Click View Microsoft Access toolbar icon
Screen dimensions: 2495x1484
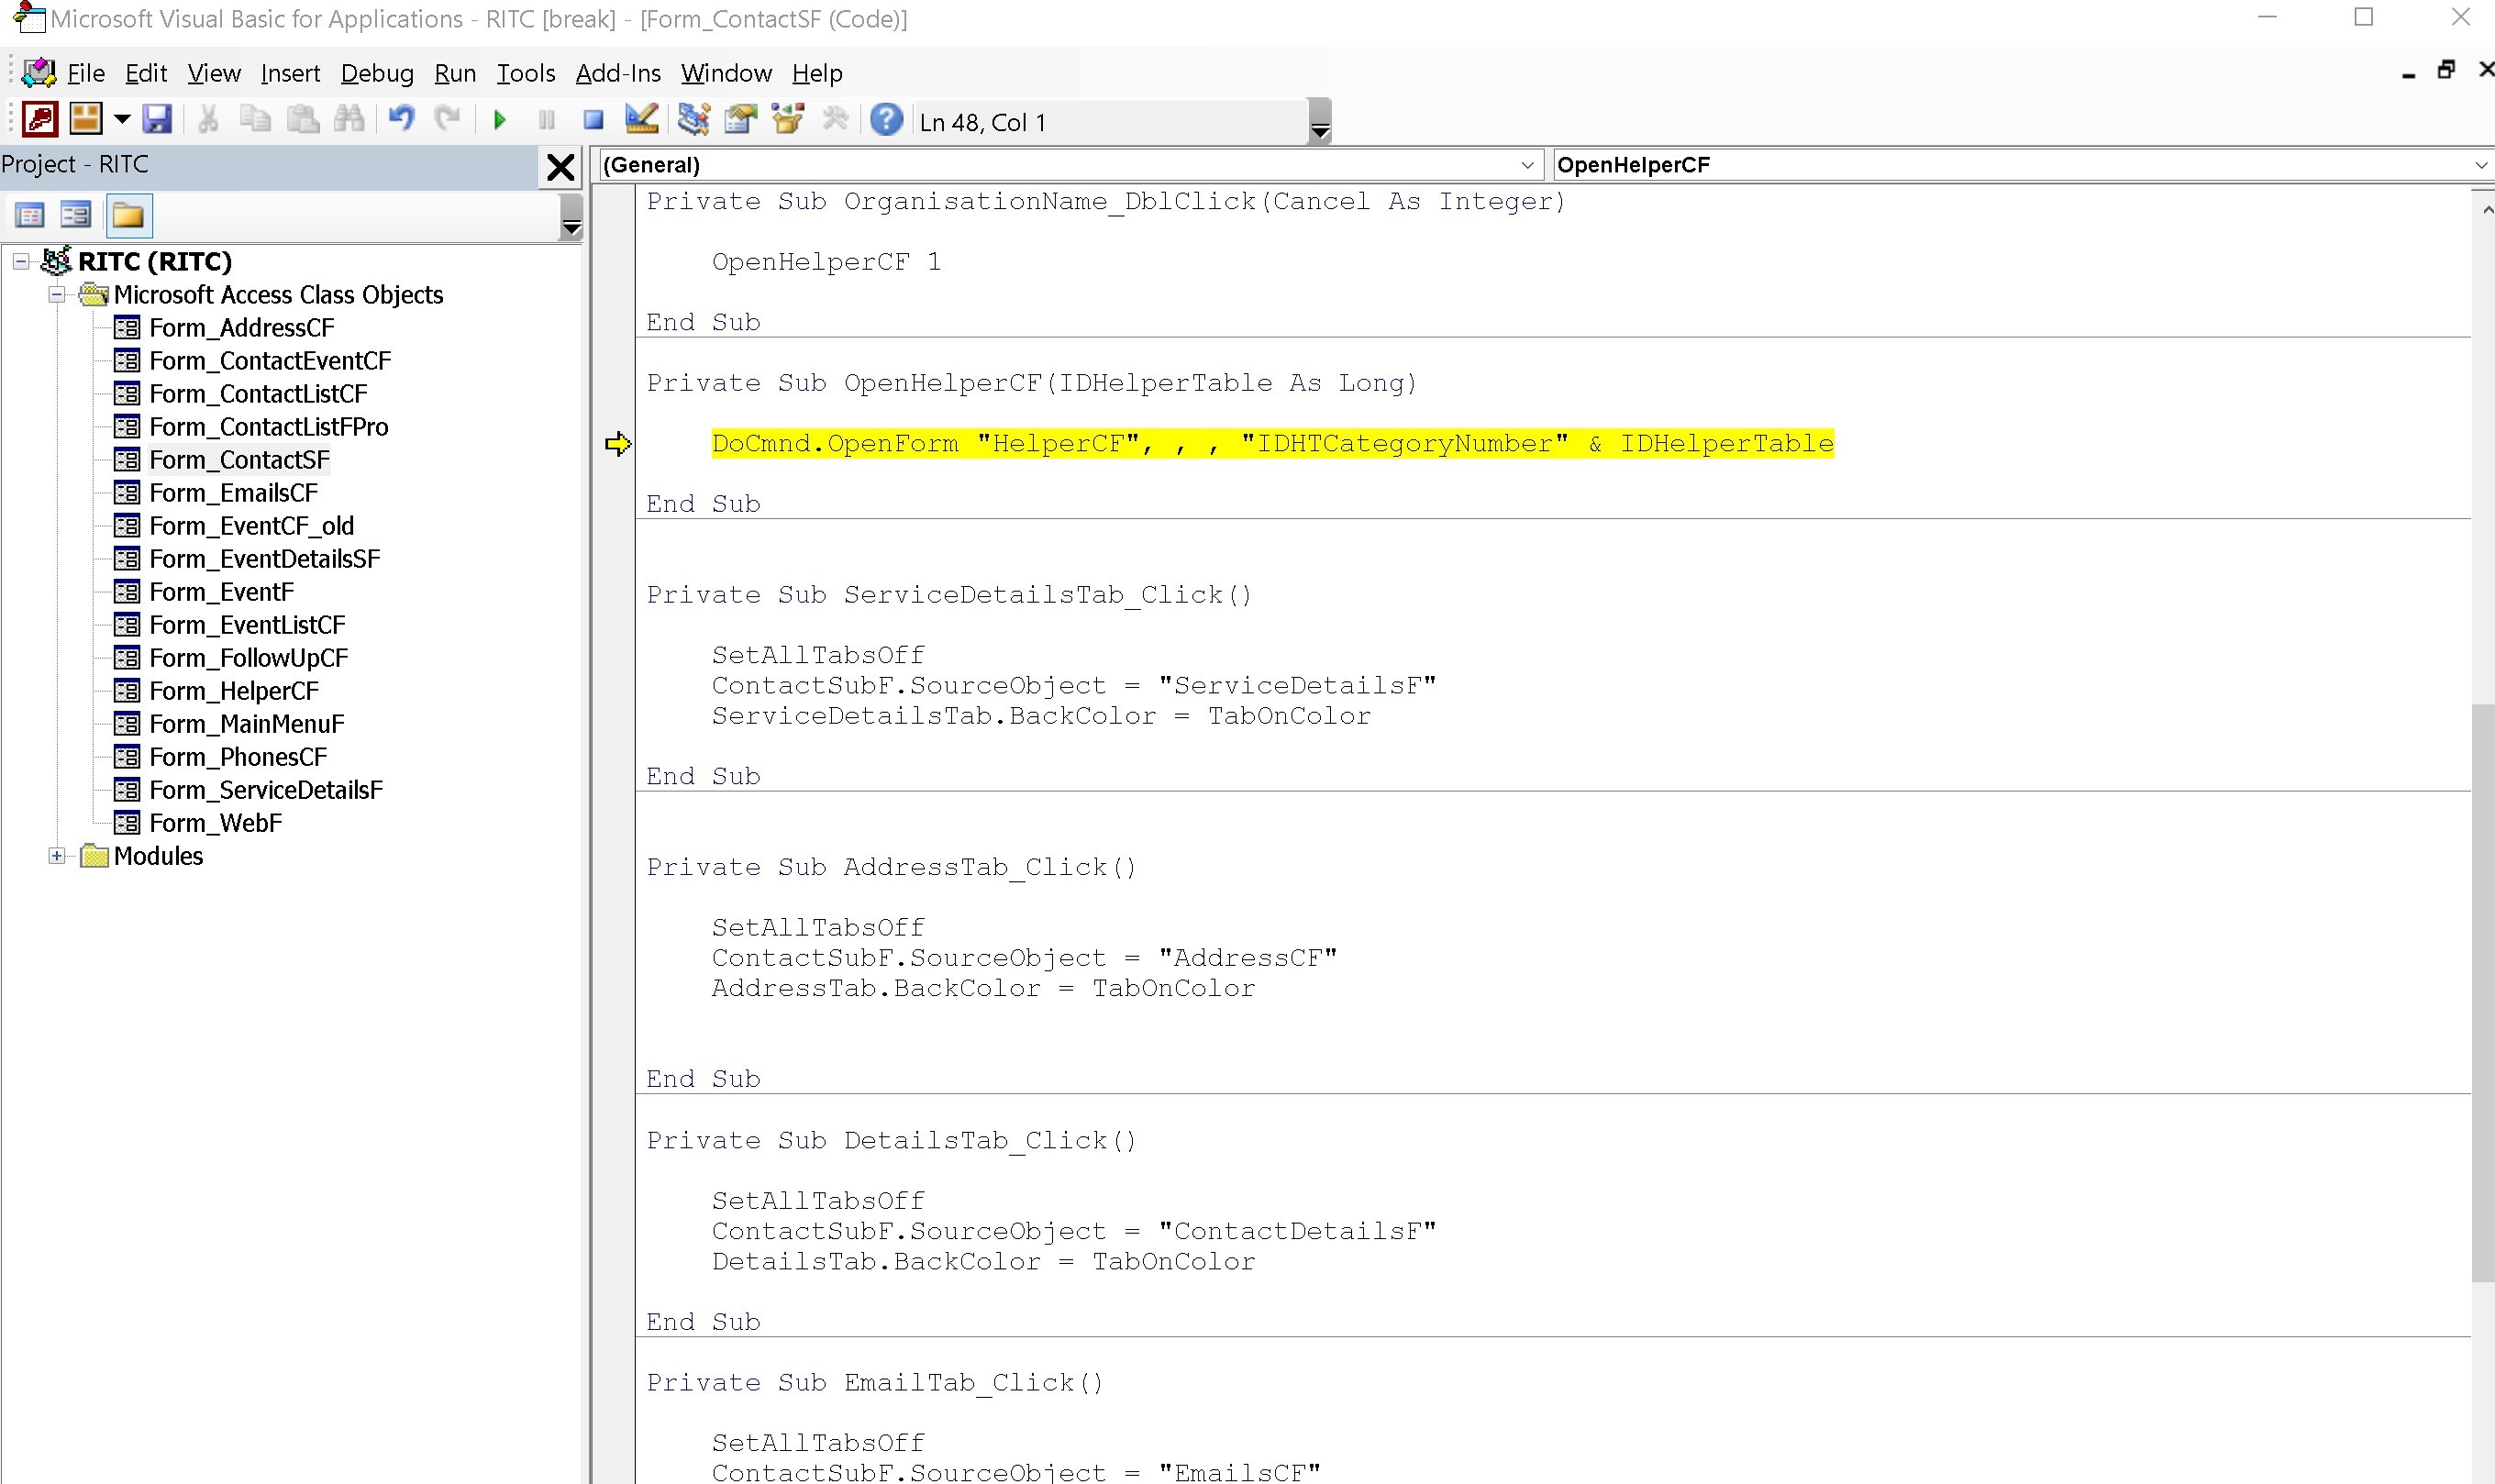(40, 120)
